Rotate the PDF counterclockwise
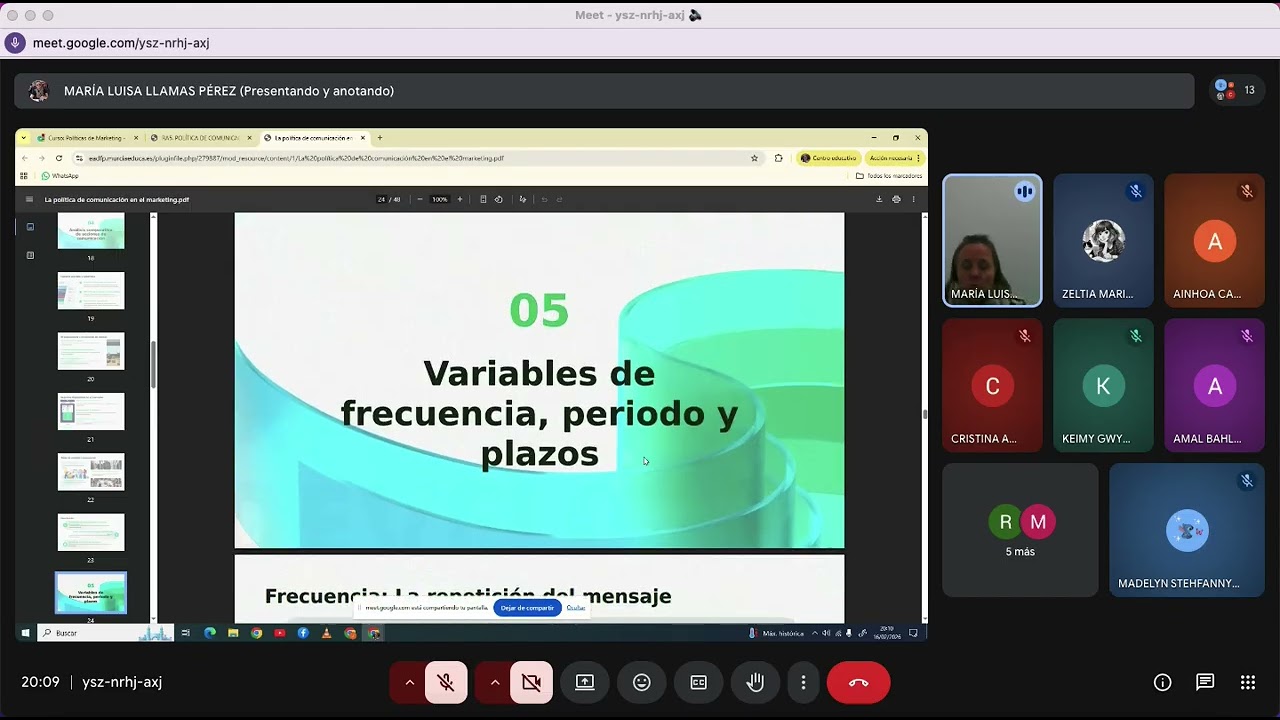 coord(499,199)
